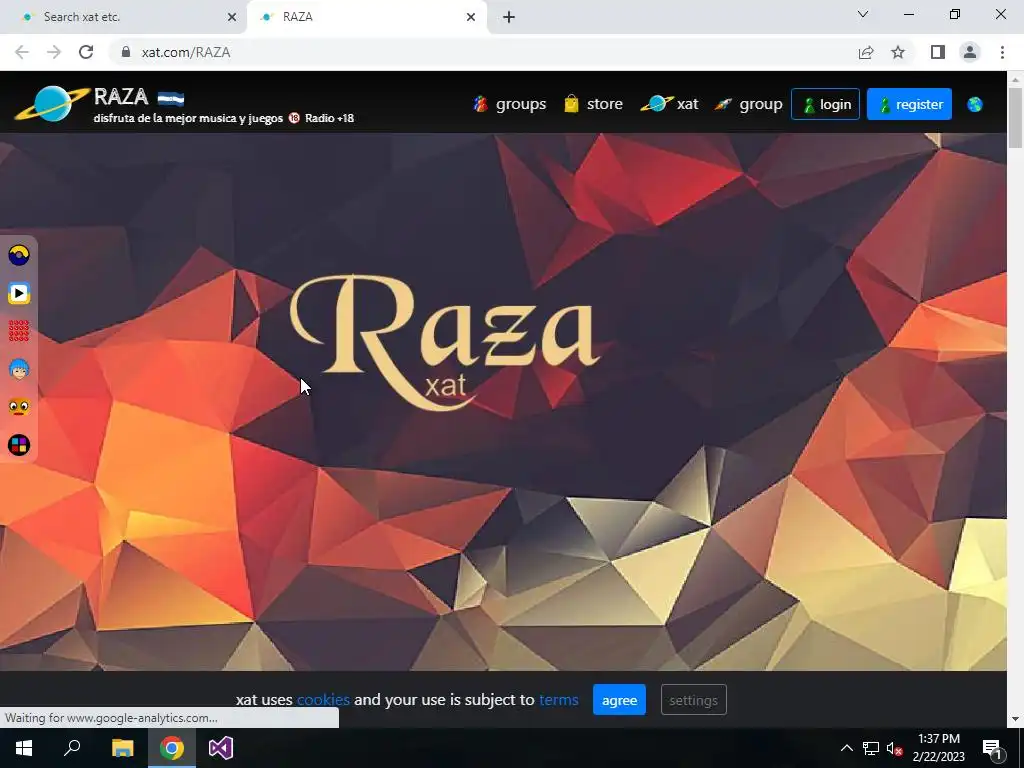The width and height of the screenshot is (1024, 768).
Task: Close the RAZA tab
Action: pos(471,17)
